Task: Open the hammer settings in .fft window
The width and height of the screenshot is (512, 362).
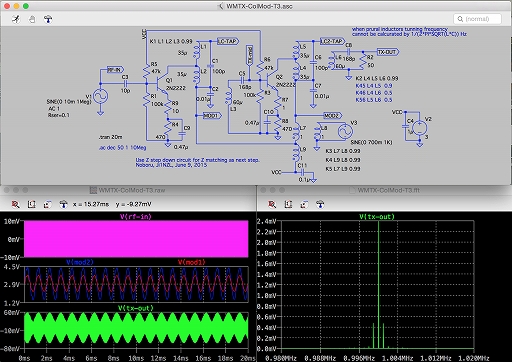Action: click(320, 204)
